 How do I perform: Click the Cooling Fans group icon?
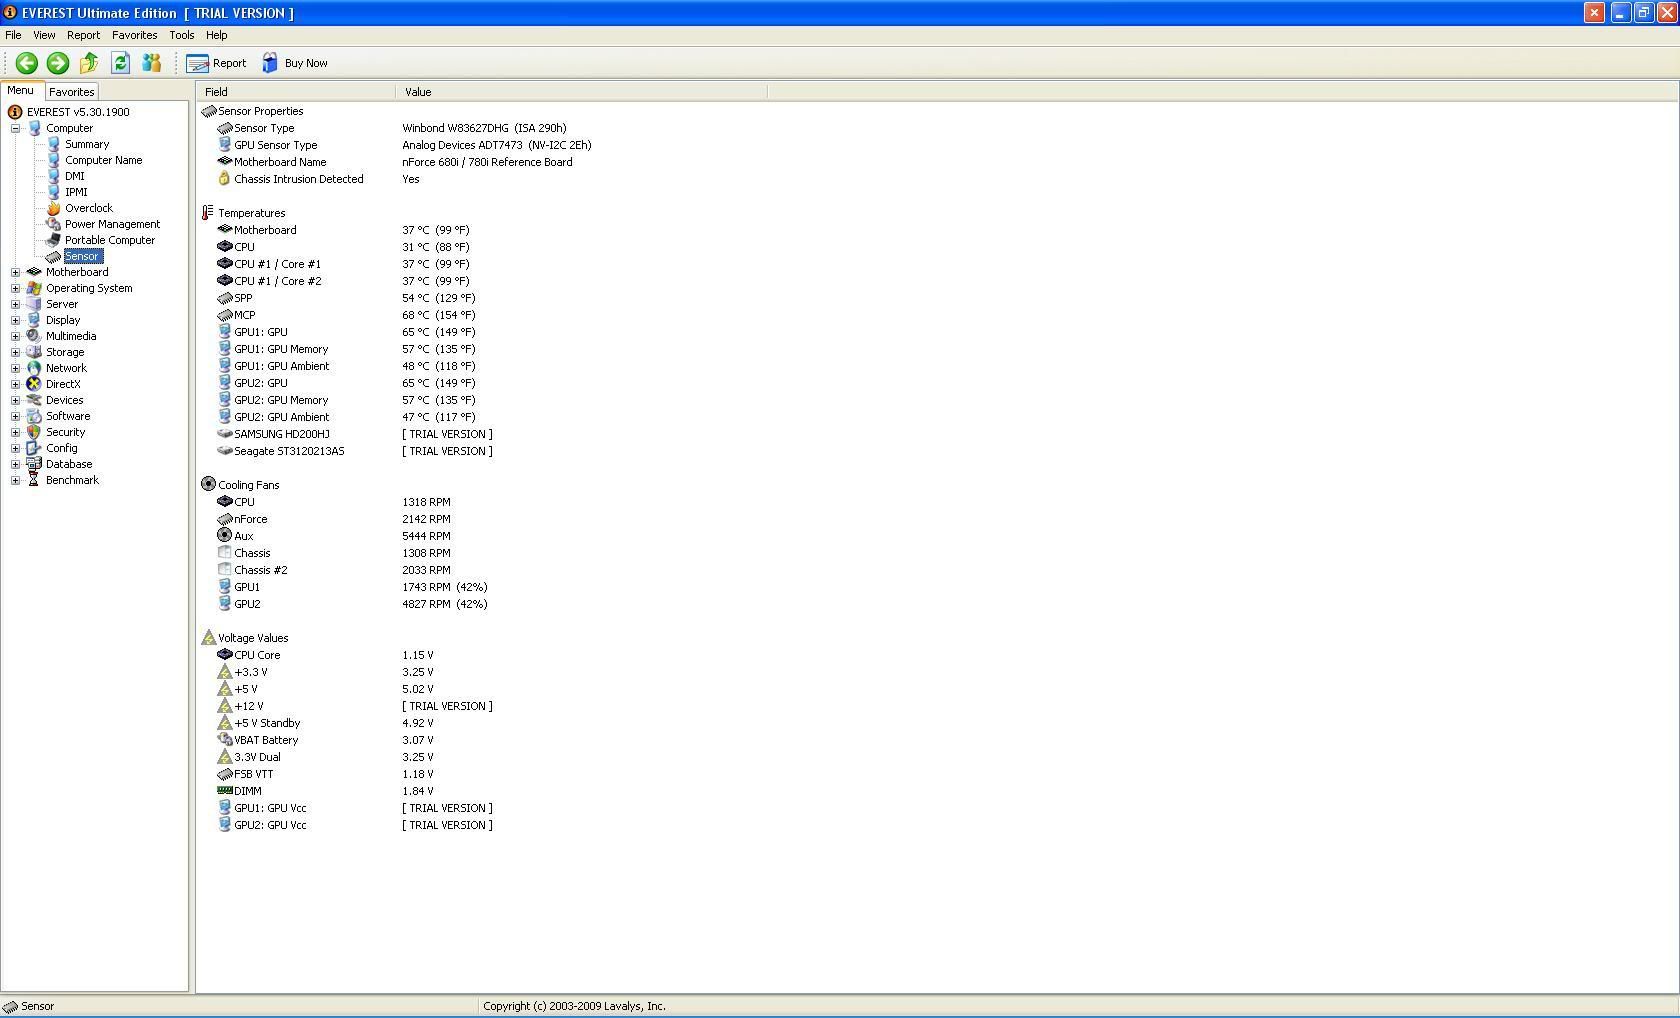click(208, 484)
